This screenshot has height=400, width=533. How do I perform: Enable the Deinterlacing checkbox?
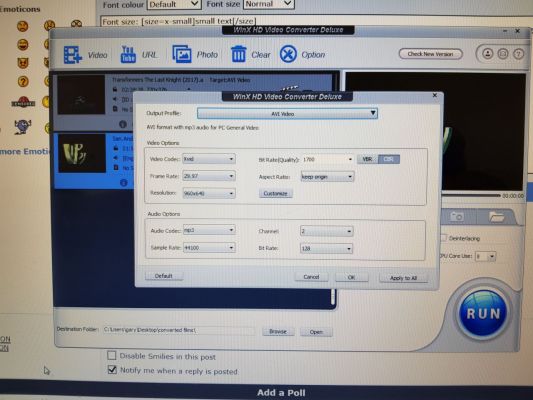444,238
